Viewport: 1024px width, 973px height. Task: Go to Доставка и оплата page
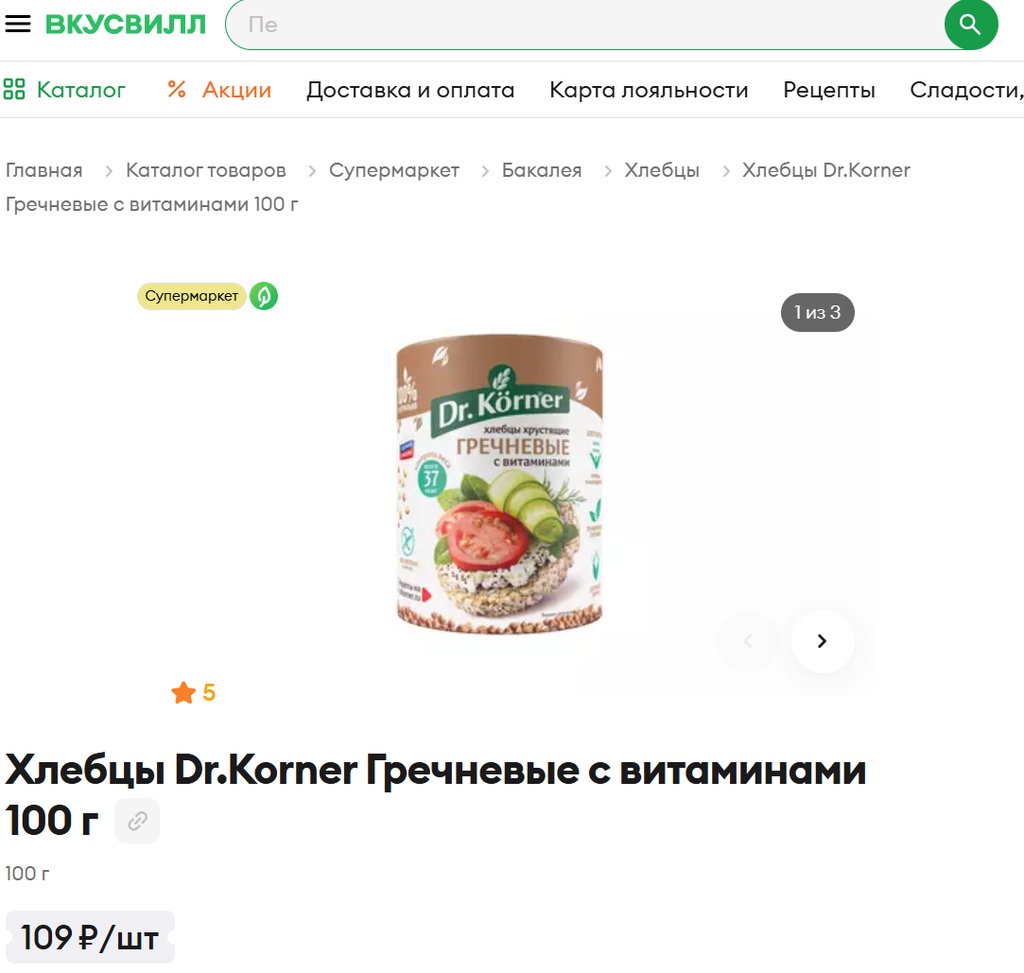point(410,89)
